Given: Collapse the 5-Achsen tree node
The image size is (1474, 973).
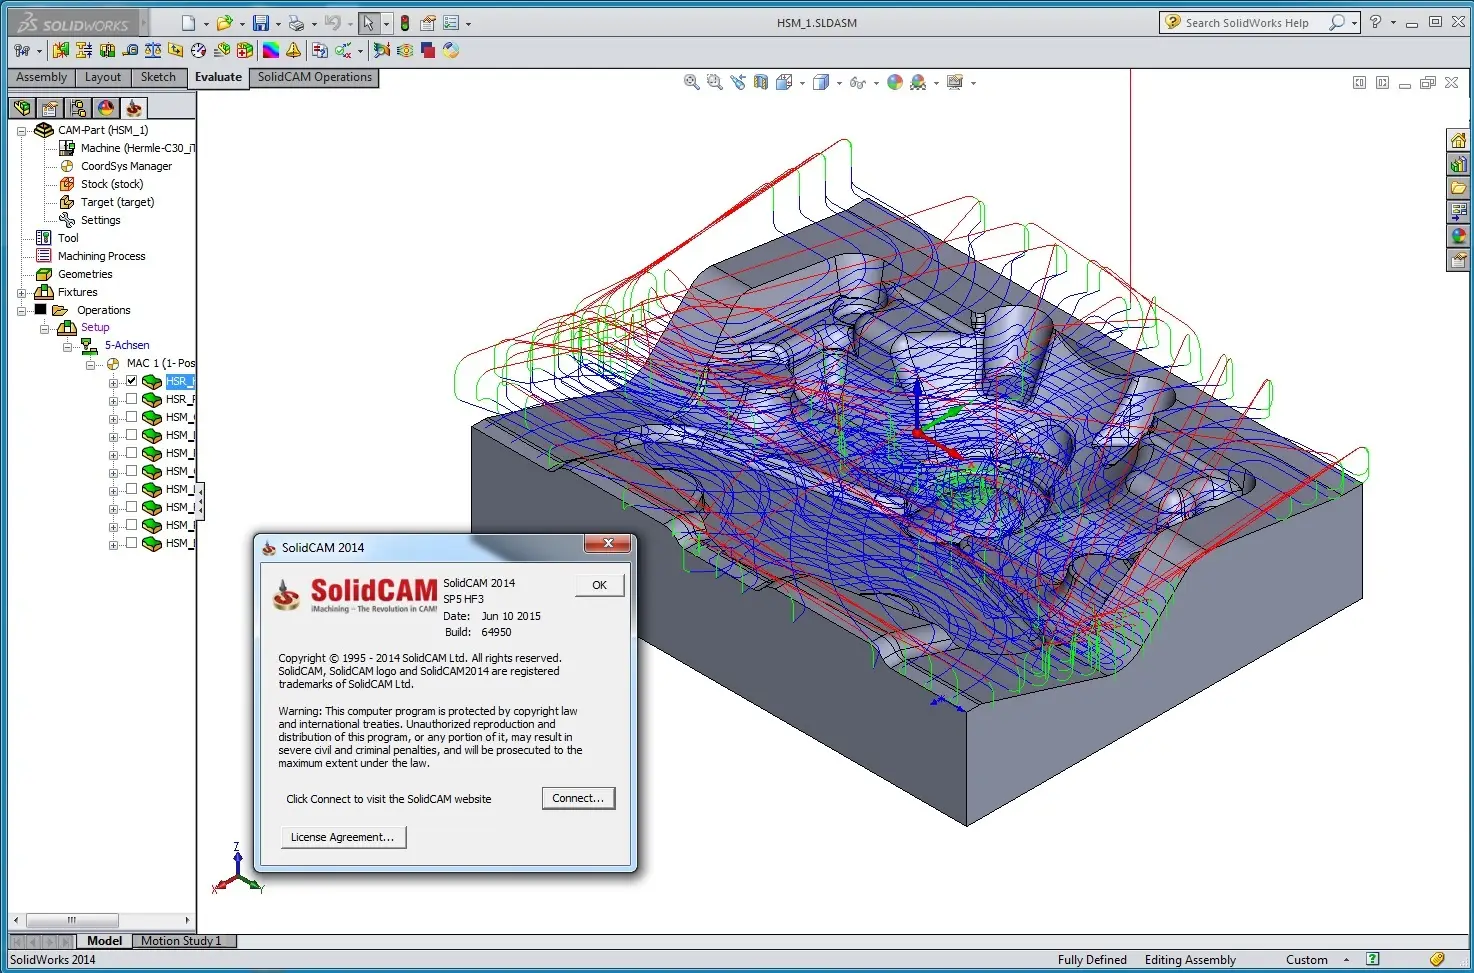Looking at the screenshot, I should [x=67, y=347].
